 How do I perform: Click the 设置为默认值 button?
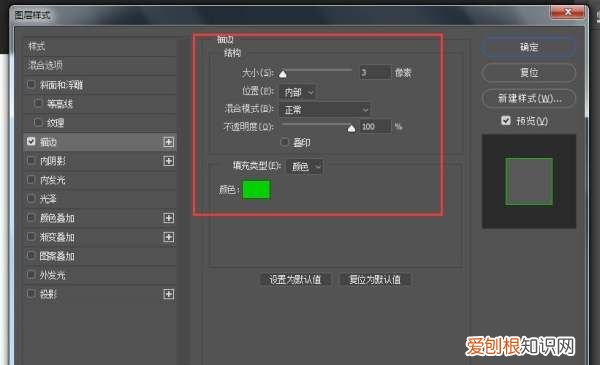(295, 280)
